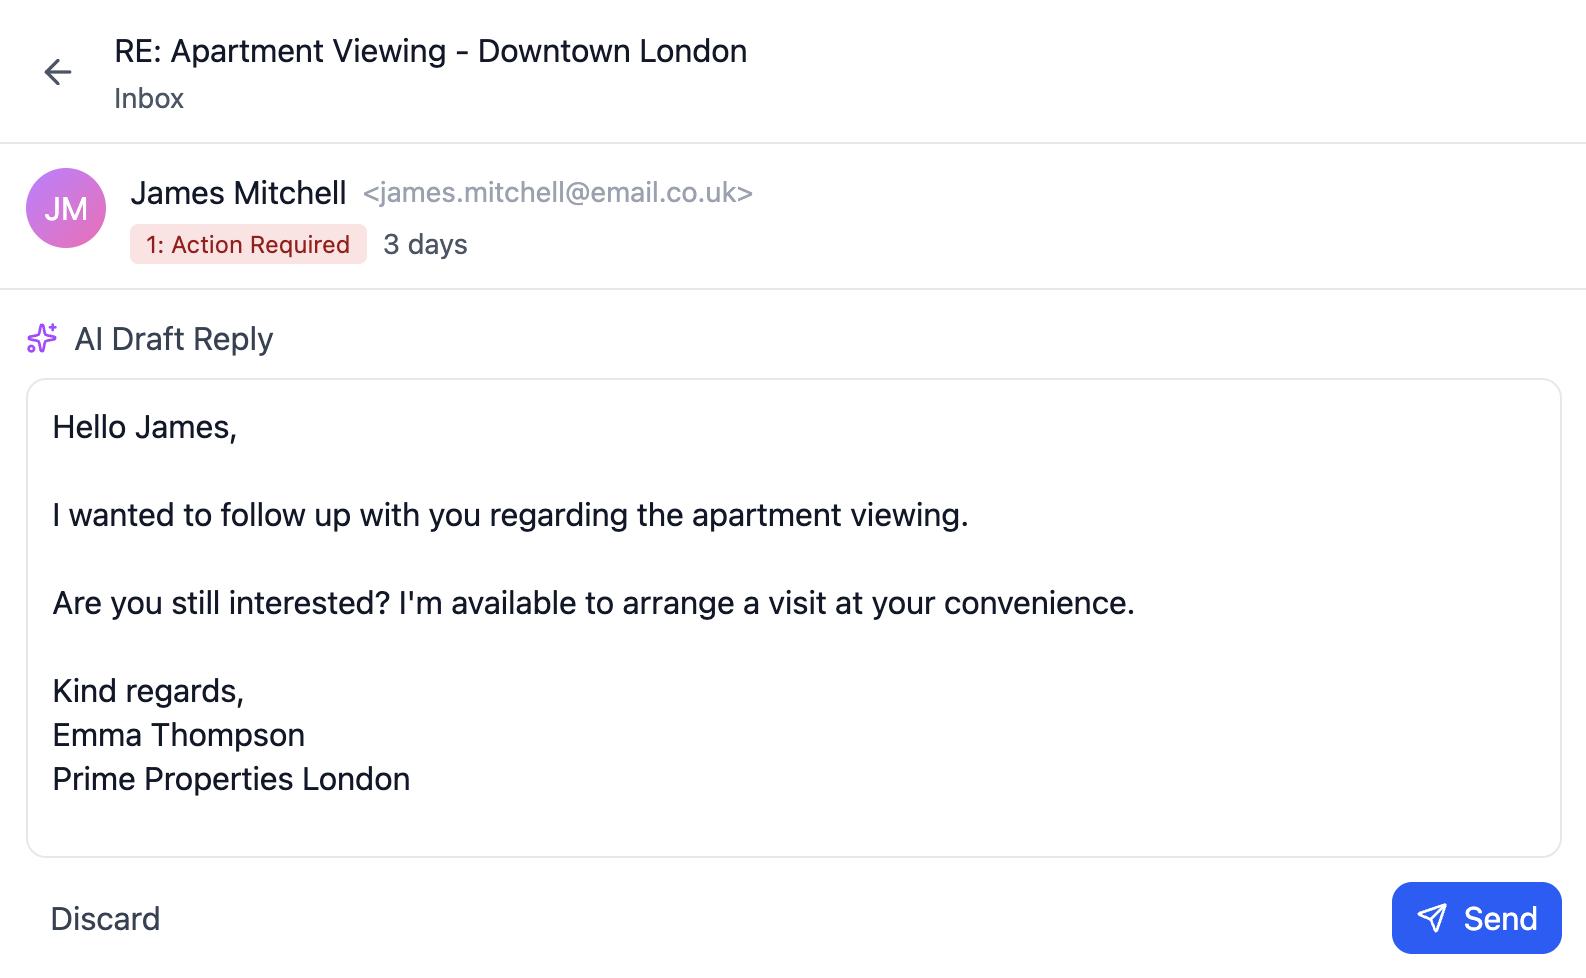Place cursor on the "Hello James," line
Viewport: 1586px width, 978px height.
click(x=145, y=427)
